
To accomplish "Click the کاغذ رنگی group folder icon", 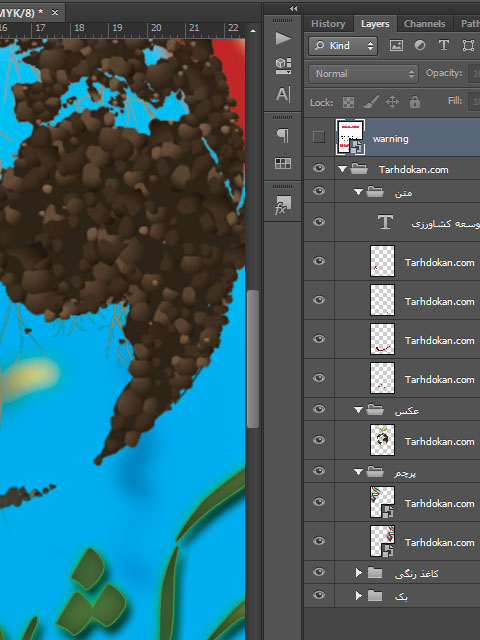I will click(x=375, y=573).
